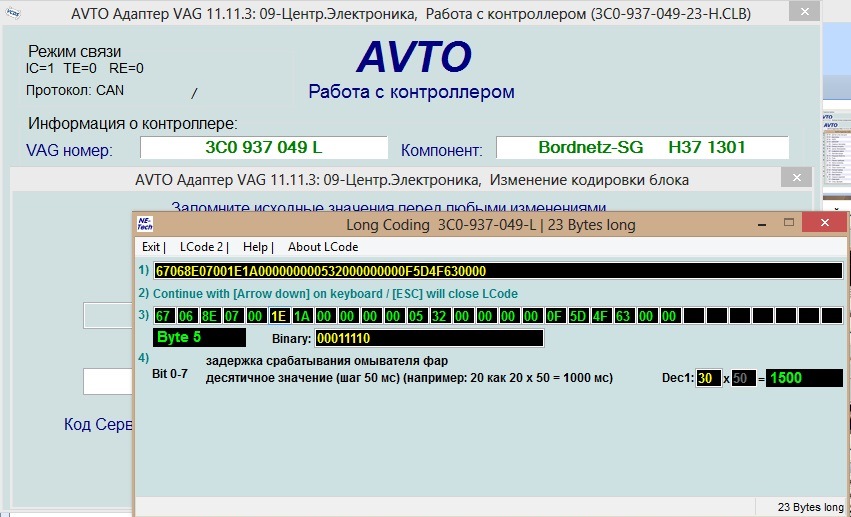This screenshot has width=851, height=517.
Task: Open the NE-Tech icon menu in Long Coding title bar
Action: (145, 224)
